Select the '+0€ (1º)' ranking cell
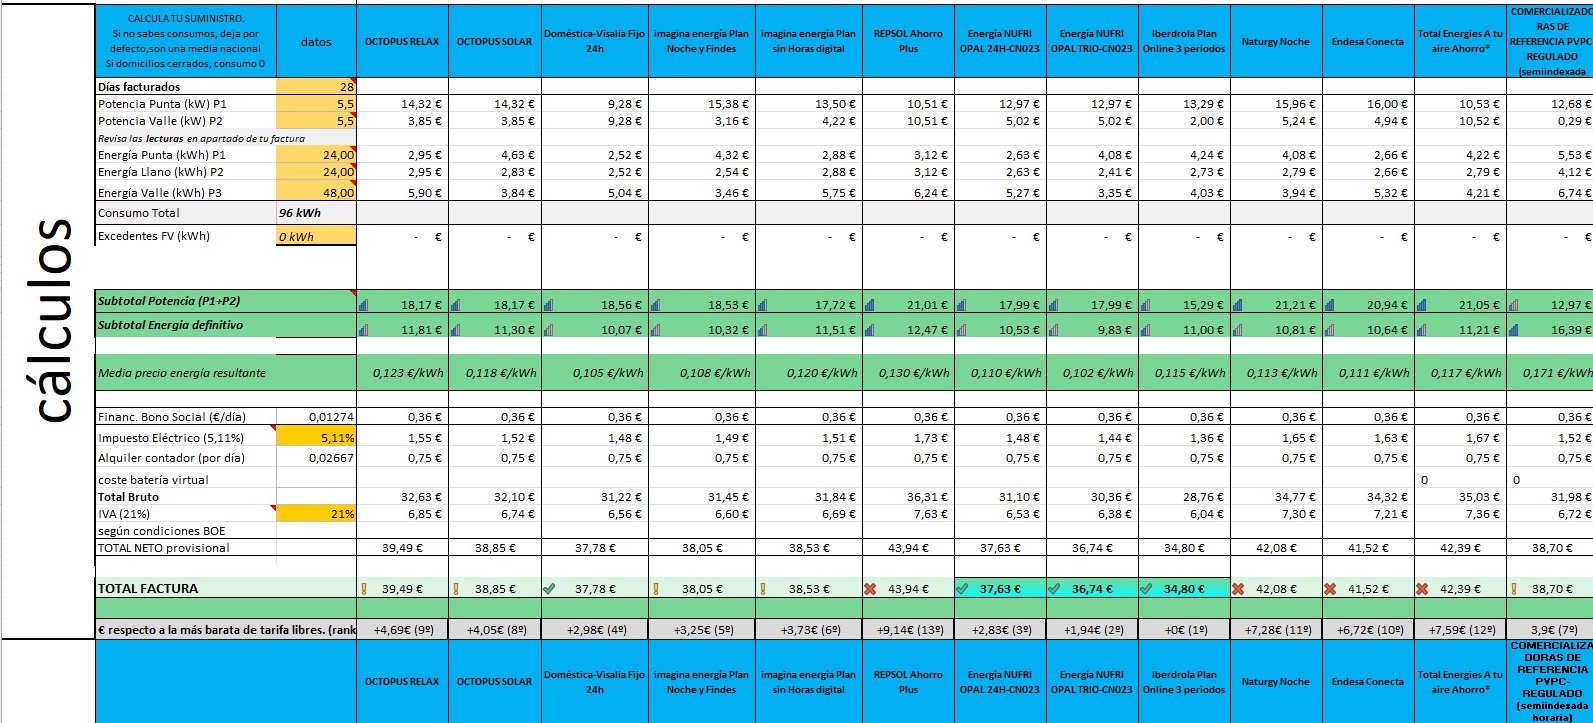Viewport: 1593px width, 723px height. click(x=1184, y=630)
